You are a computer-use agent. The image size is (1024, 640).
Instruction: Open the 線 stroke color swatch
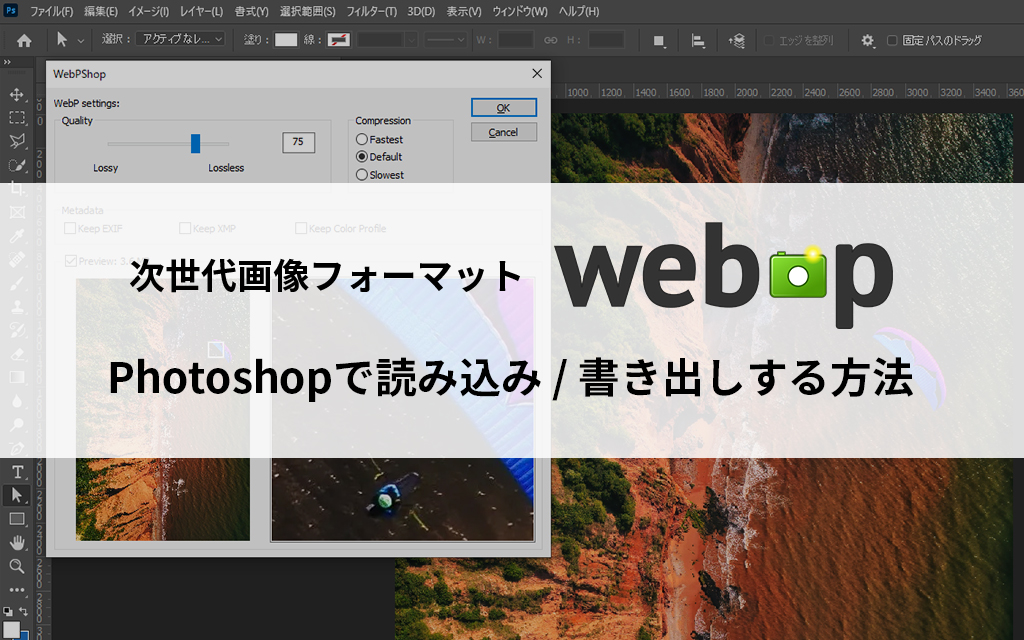[x=338, y=40]
